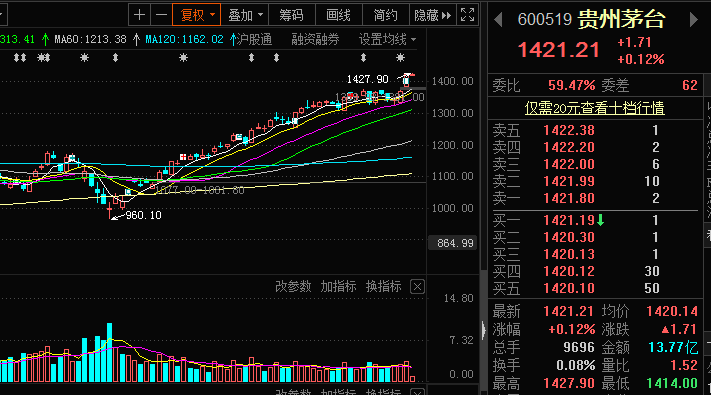Viewport: 711px width, 395px height.
Task: Click the panel splitter collapse handle
Action: [483, 329]
